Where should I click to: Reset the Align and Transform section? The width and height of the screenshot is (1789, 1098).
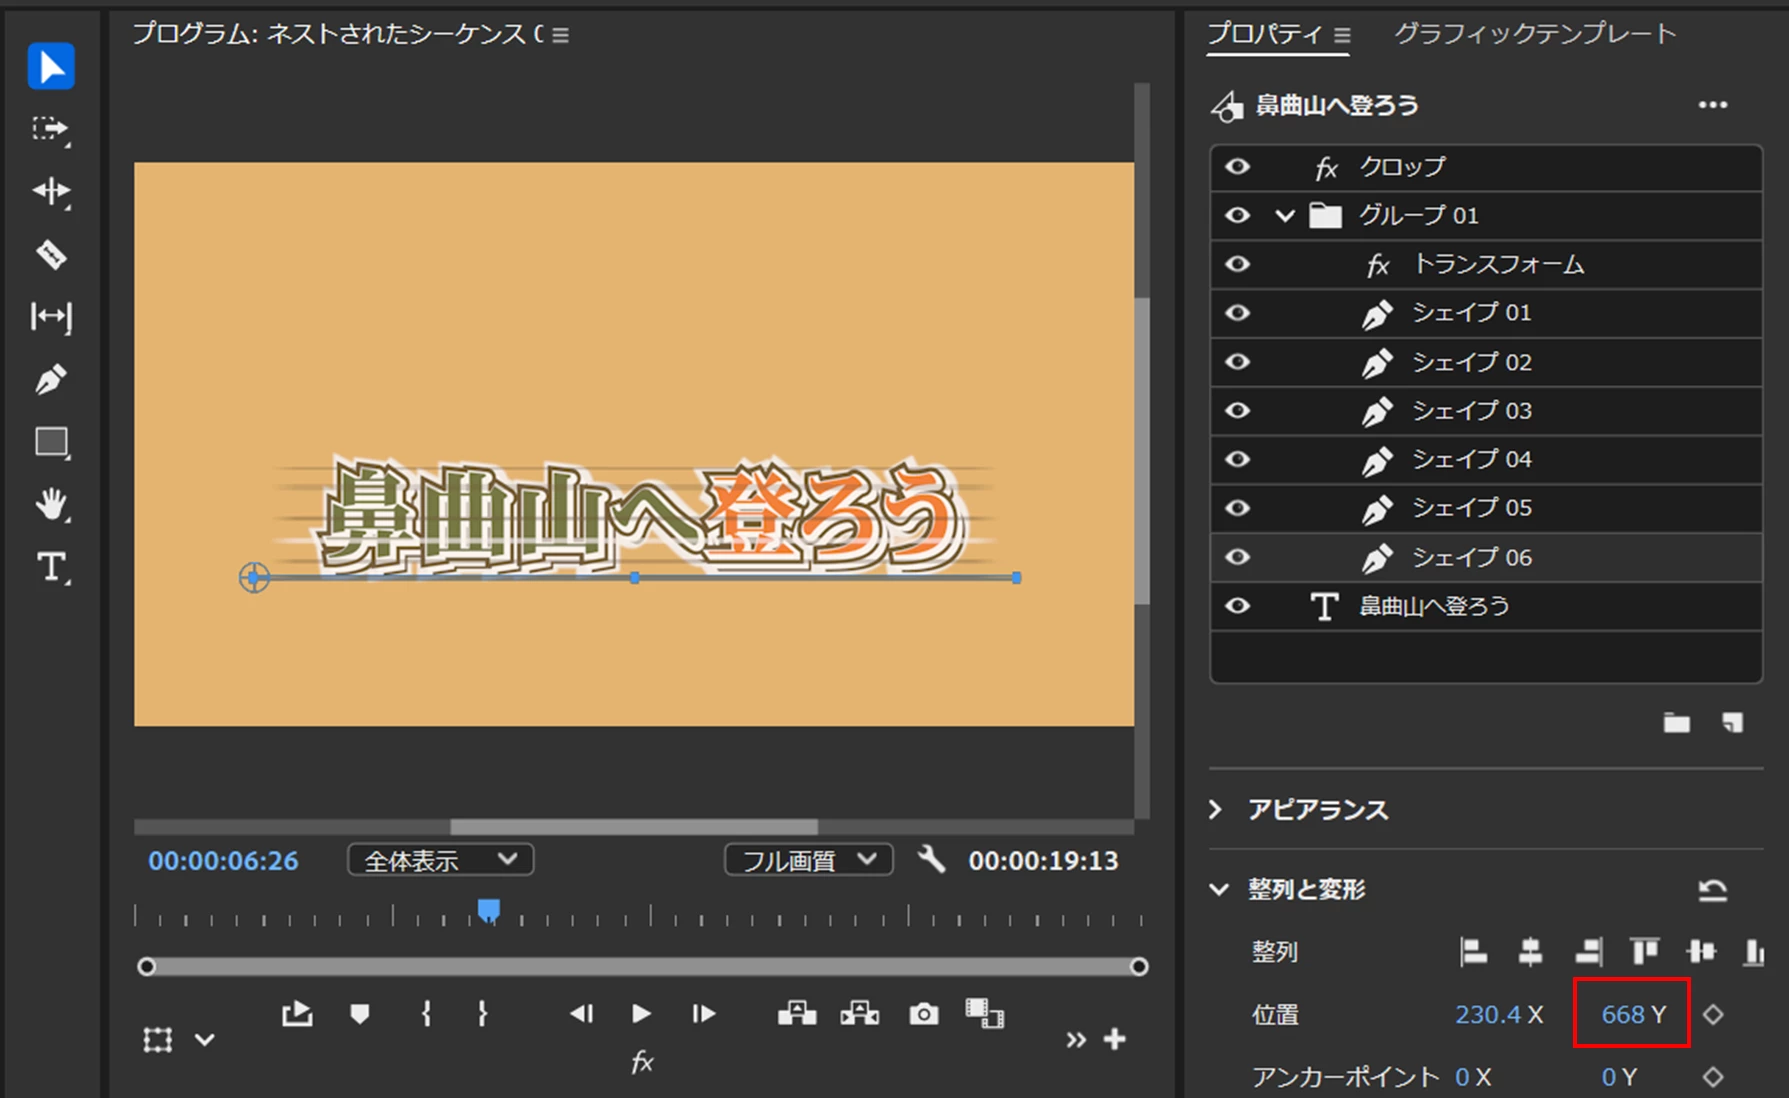(1713, 889)
